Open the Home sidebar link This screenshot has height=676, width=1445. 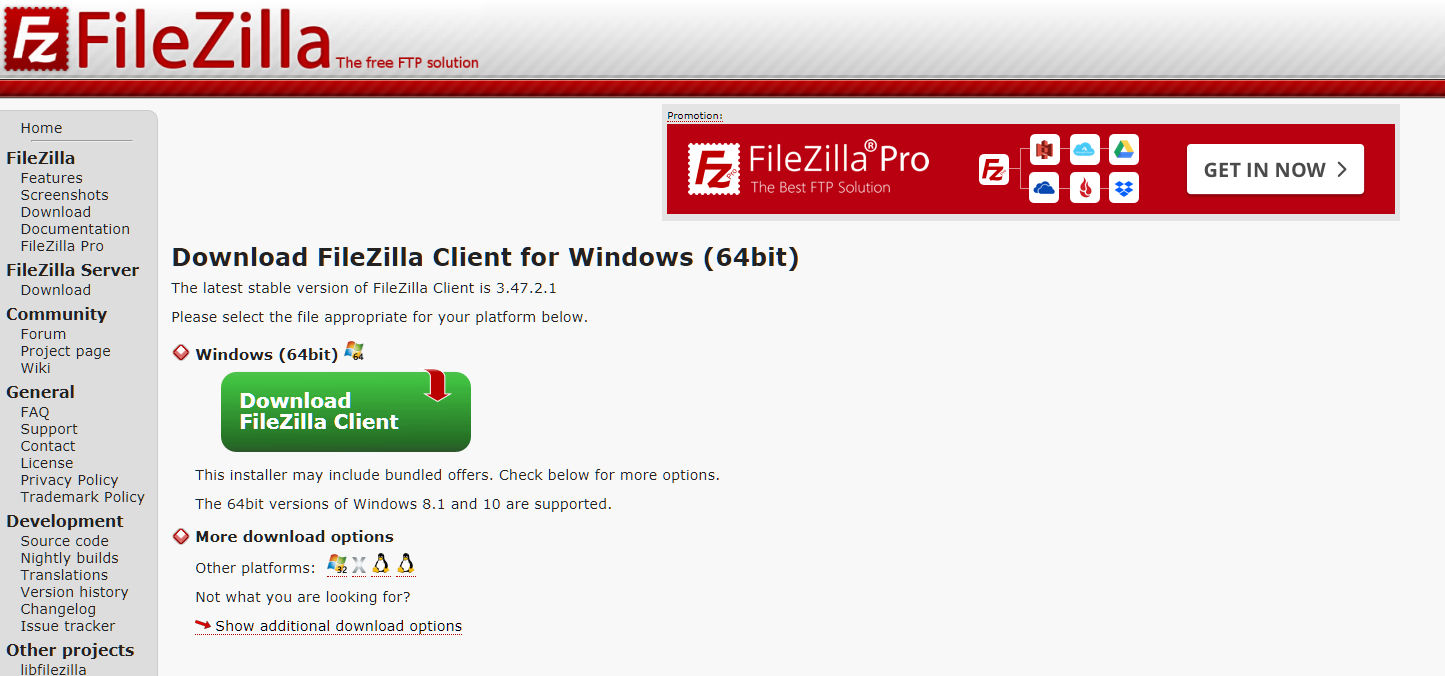pos(41,128)
